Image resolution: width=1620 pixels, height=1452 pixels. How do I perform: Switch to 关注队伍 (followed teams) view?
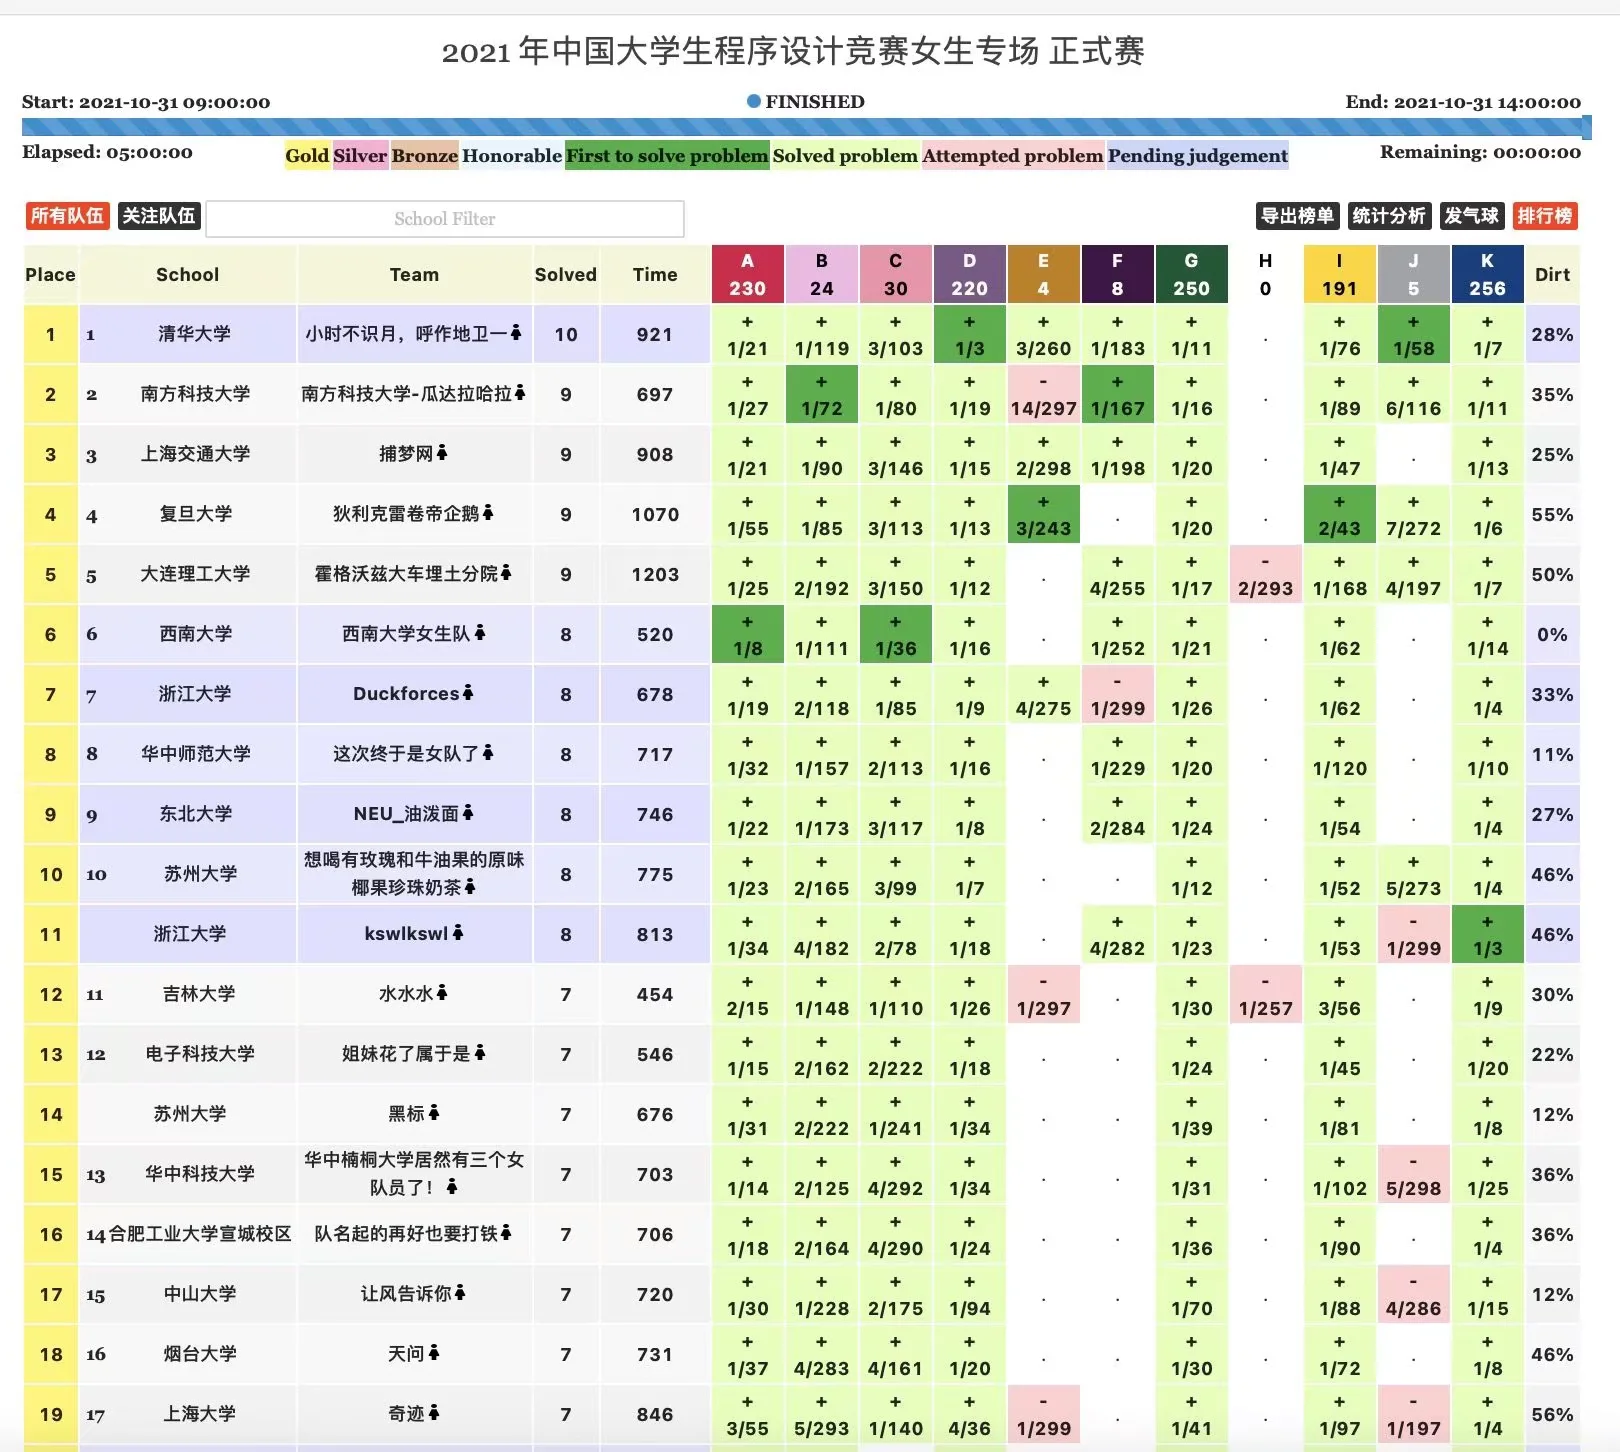(159, 216)
